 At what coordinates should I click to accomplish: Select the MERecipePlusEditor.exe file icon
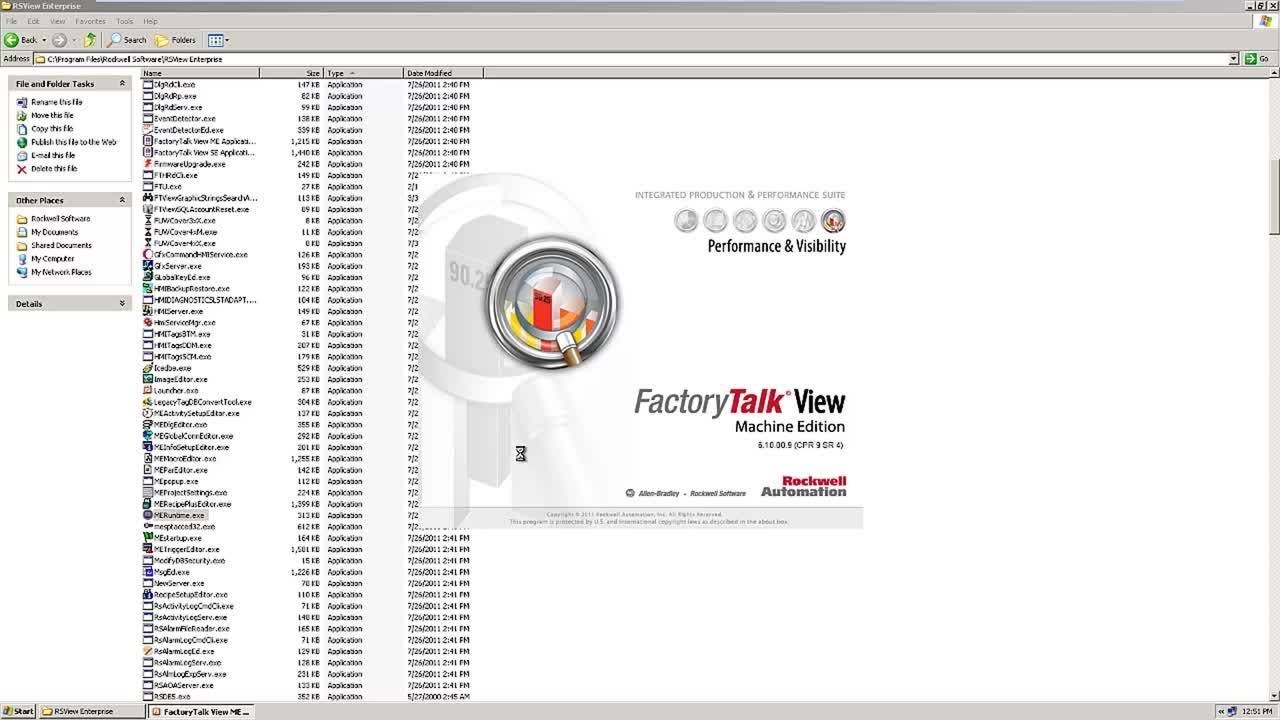[x=148, y=504]
